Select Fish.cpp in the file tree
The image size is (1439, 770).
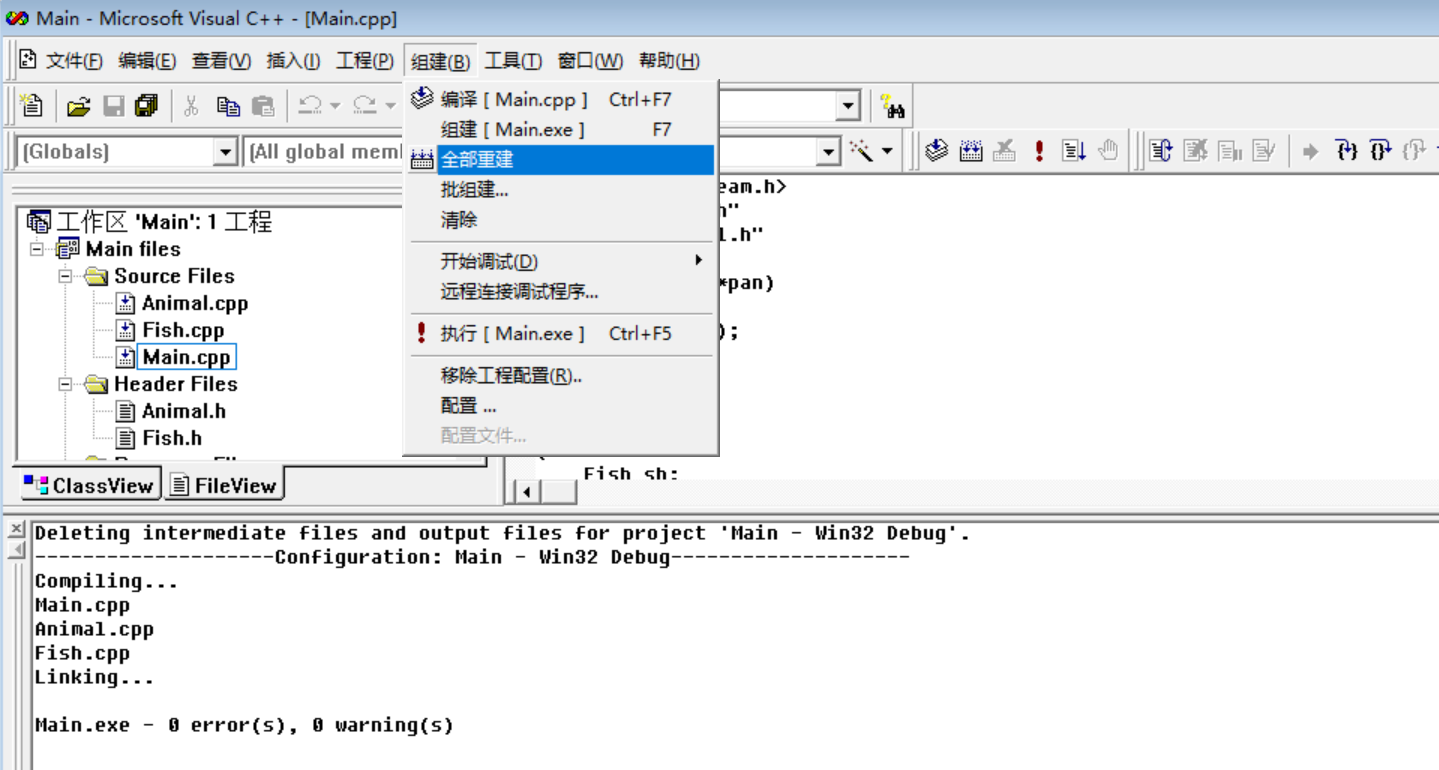click(183, 330)
